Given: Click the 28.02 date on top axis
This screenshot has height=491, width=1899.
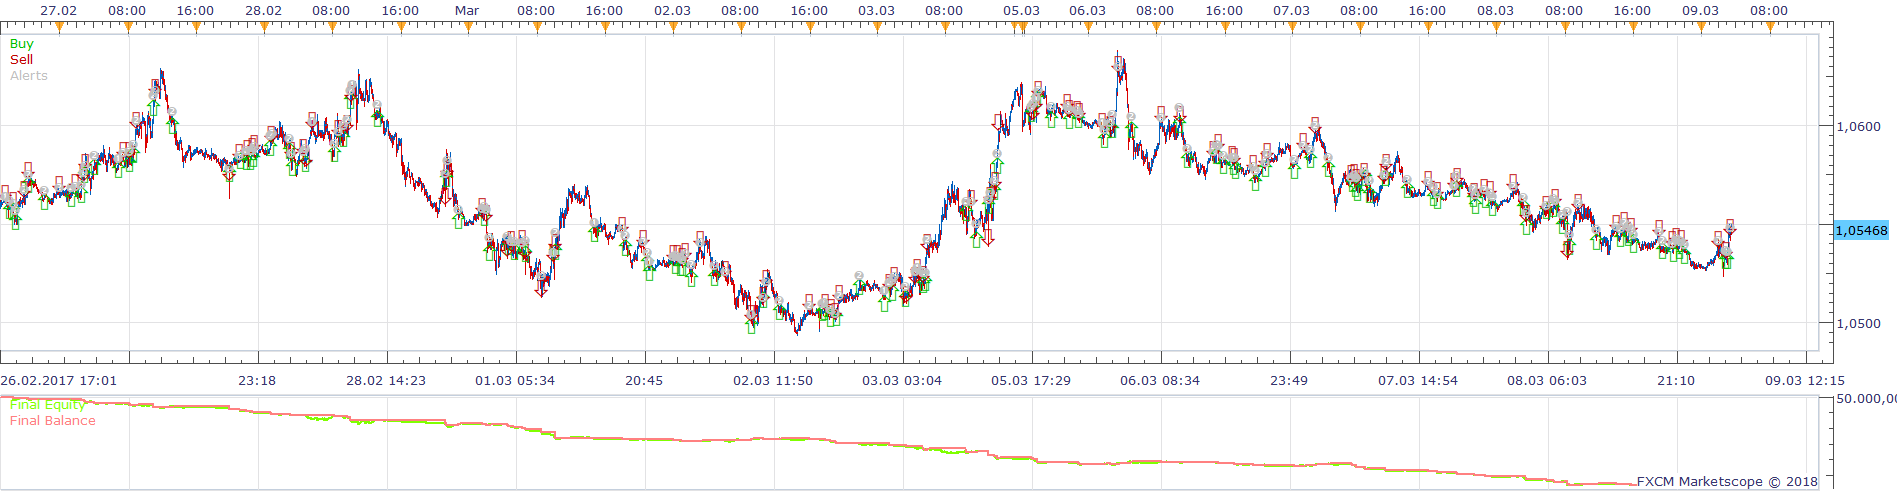Looking at the screenshot, I should 263,11.
